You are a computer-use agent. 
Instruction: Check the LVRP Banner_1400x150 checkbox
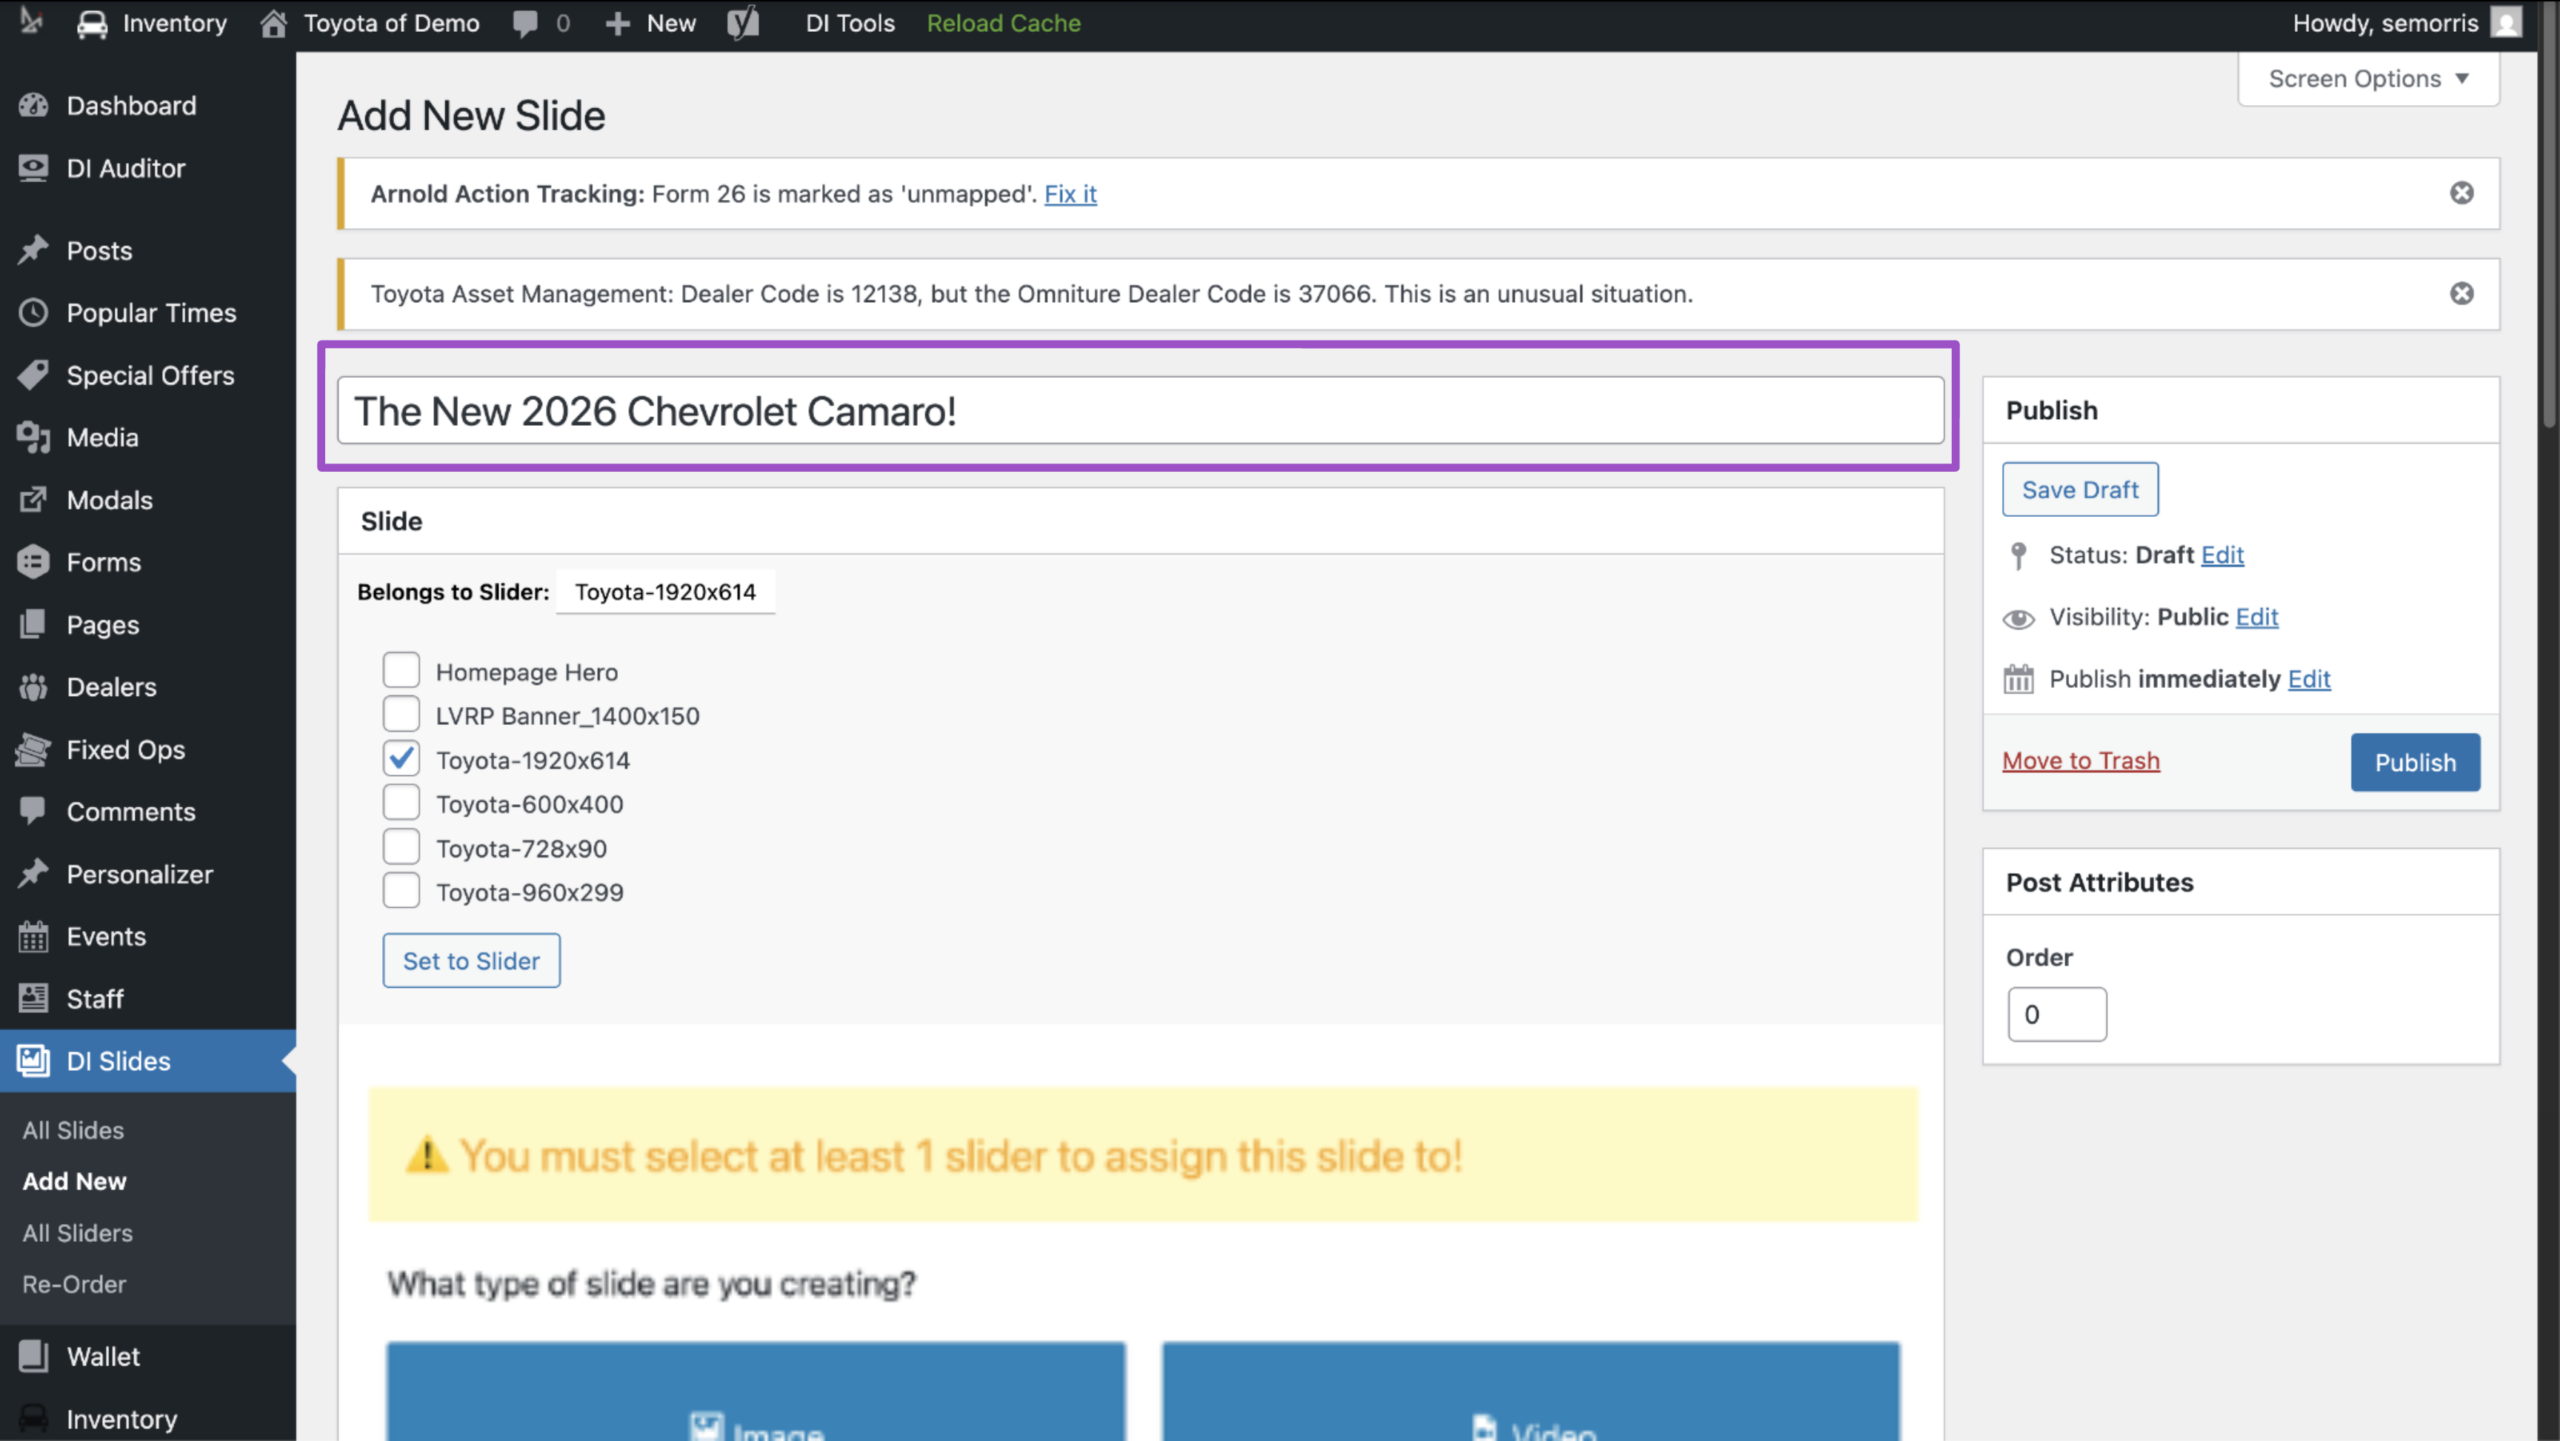(401, 714)
